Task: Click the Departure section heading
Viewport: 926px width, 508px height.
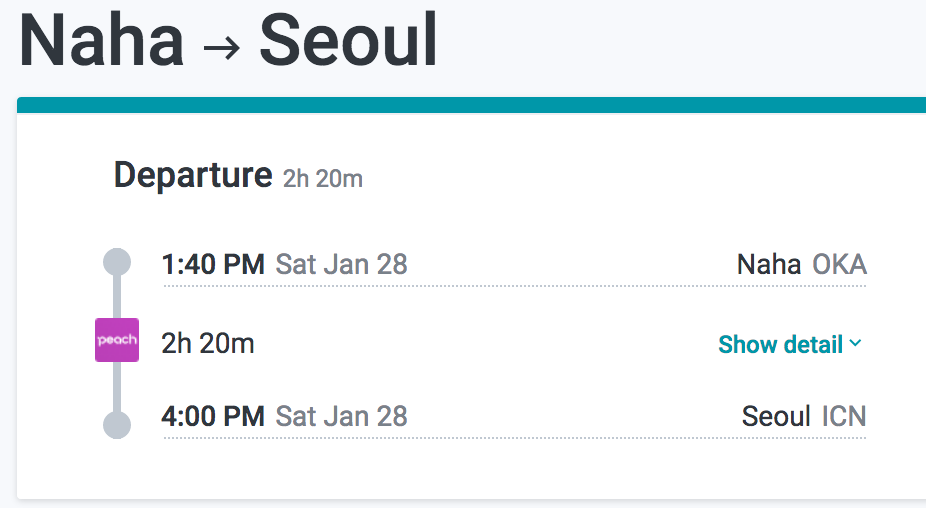Action: pyautogui.click(x=193, y=175)
